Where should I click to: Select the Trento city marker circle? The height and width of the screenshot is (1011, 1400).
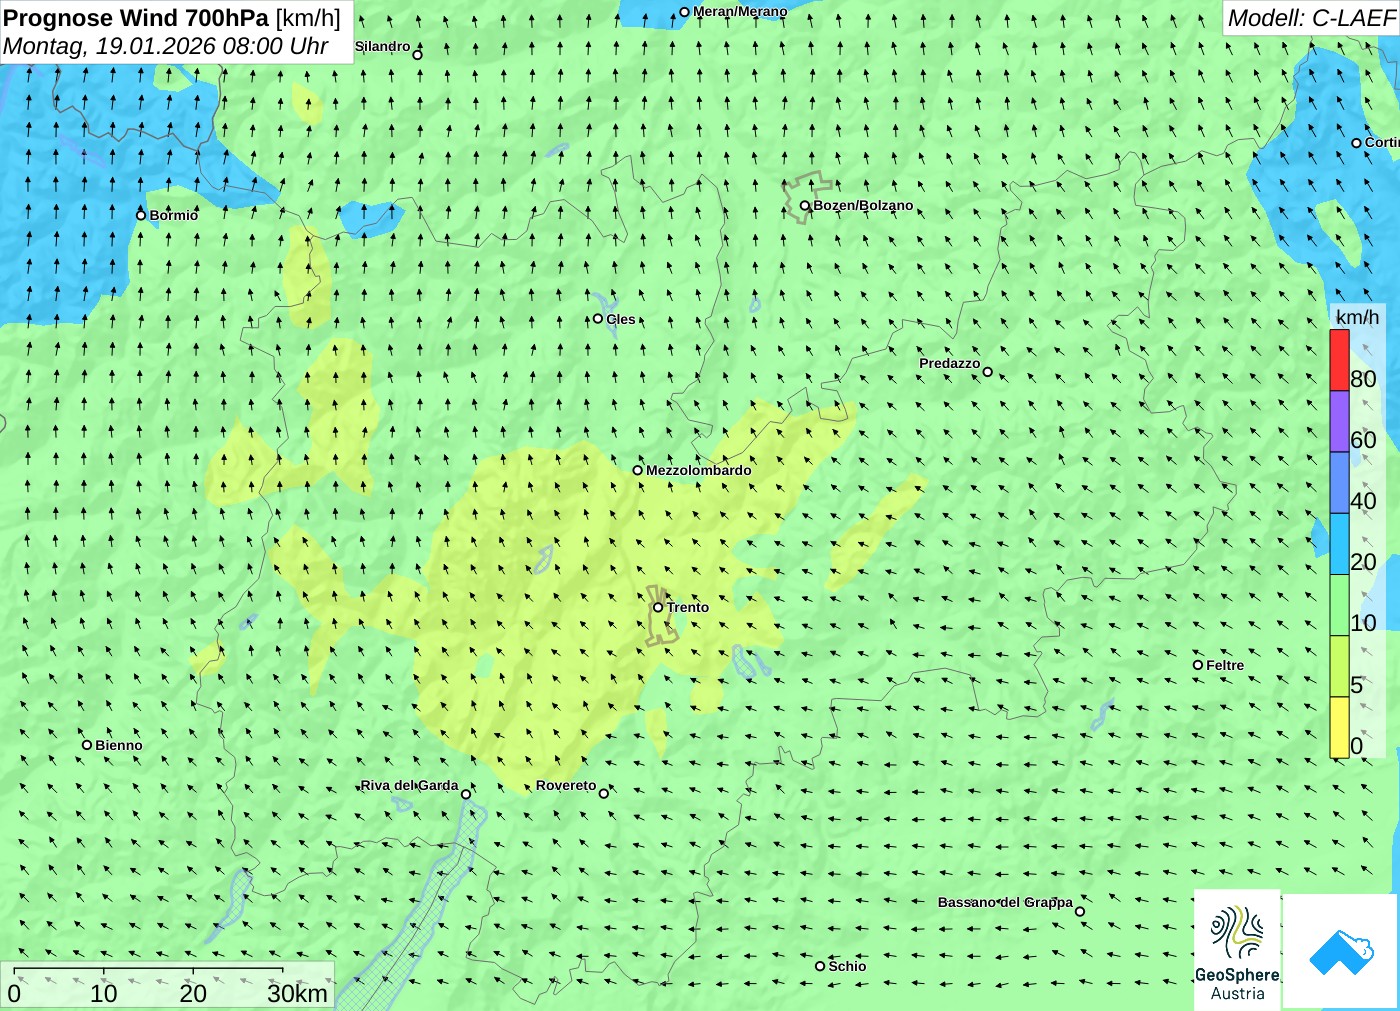click(658, 607)
